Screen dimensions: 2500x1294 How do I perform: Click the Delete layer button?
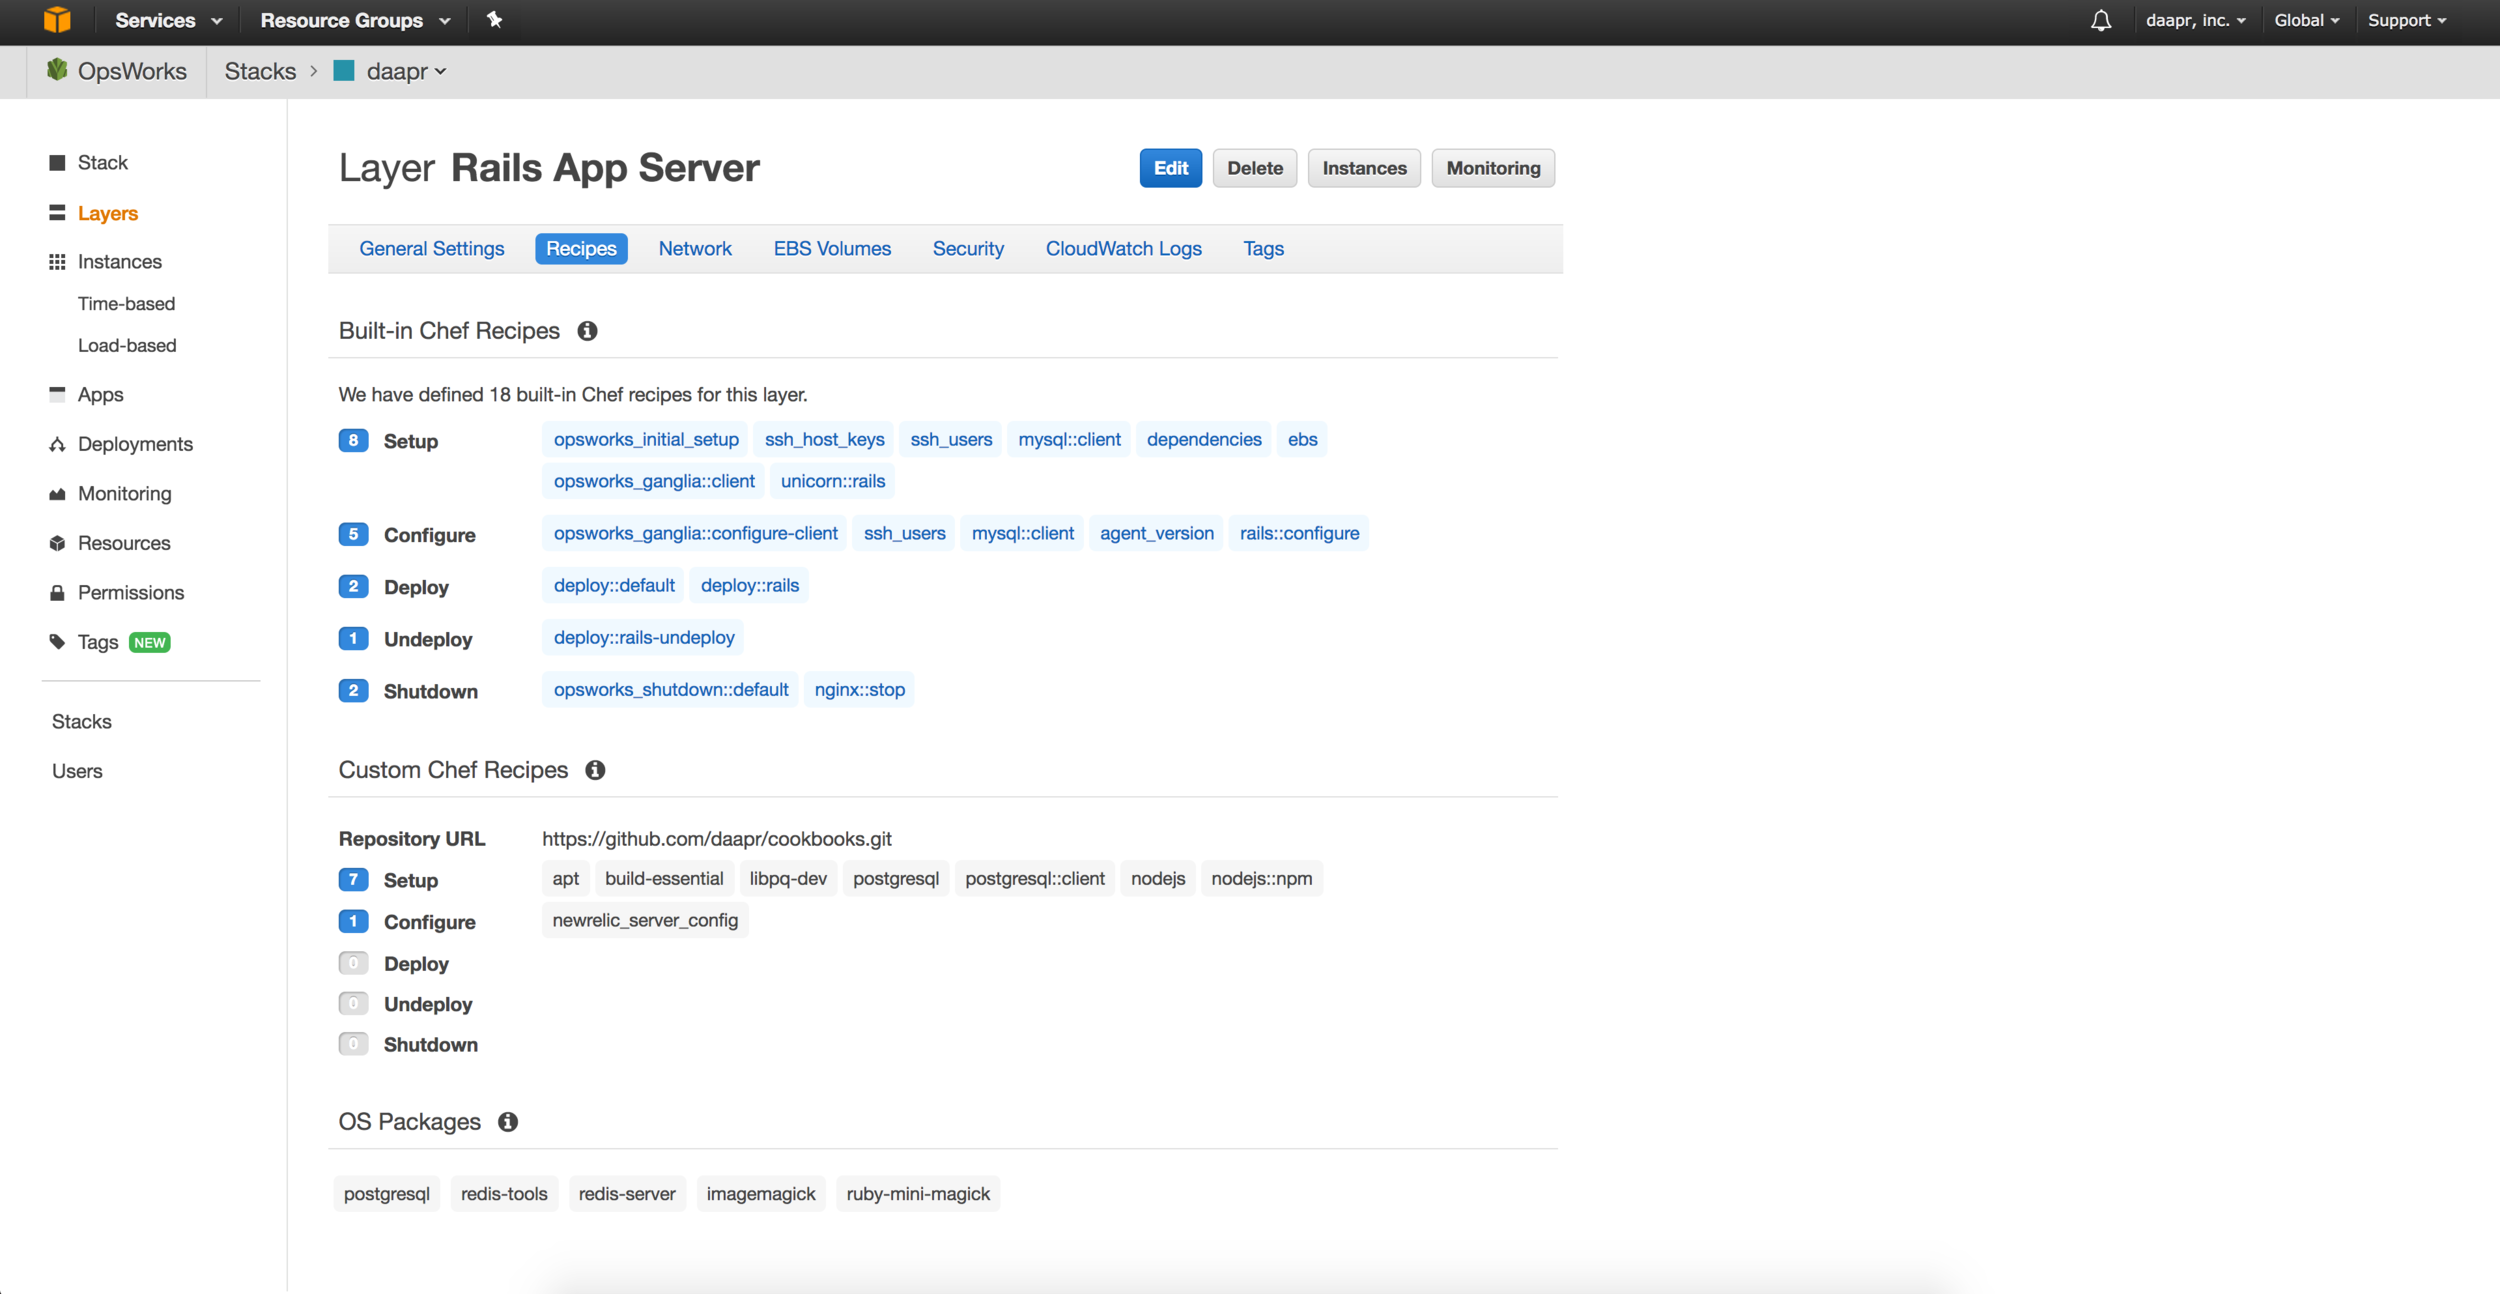(x=1255, y=168)
